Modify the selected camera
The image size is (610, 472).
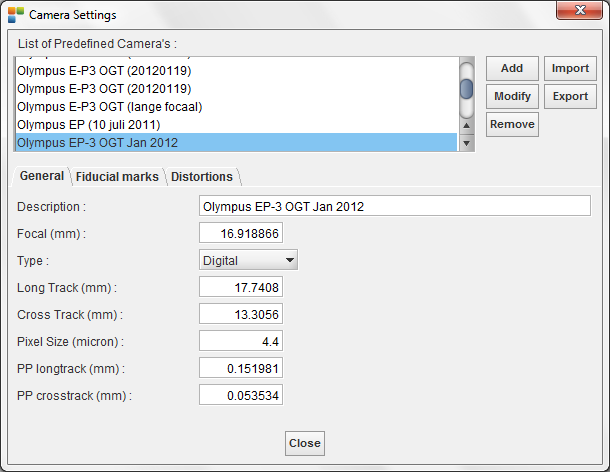512,97
